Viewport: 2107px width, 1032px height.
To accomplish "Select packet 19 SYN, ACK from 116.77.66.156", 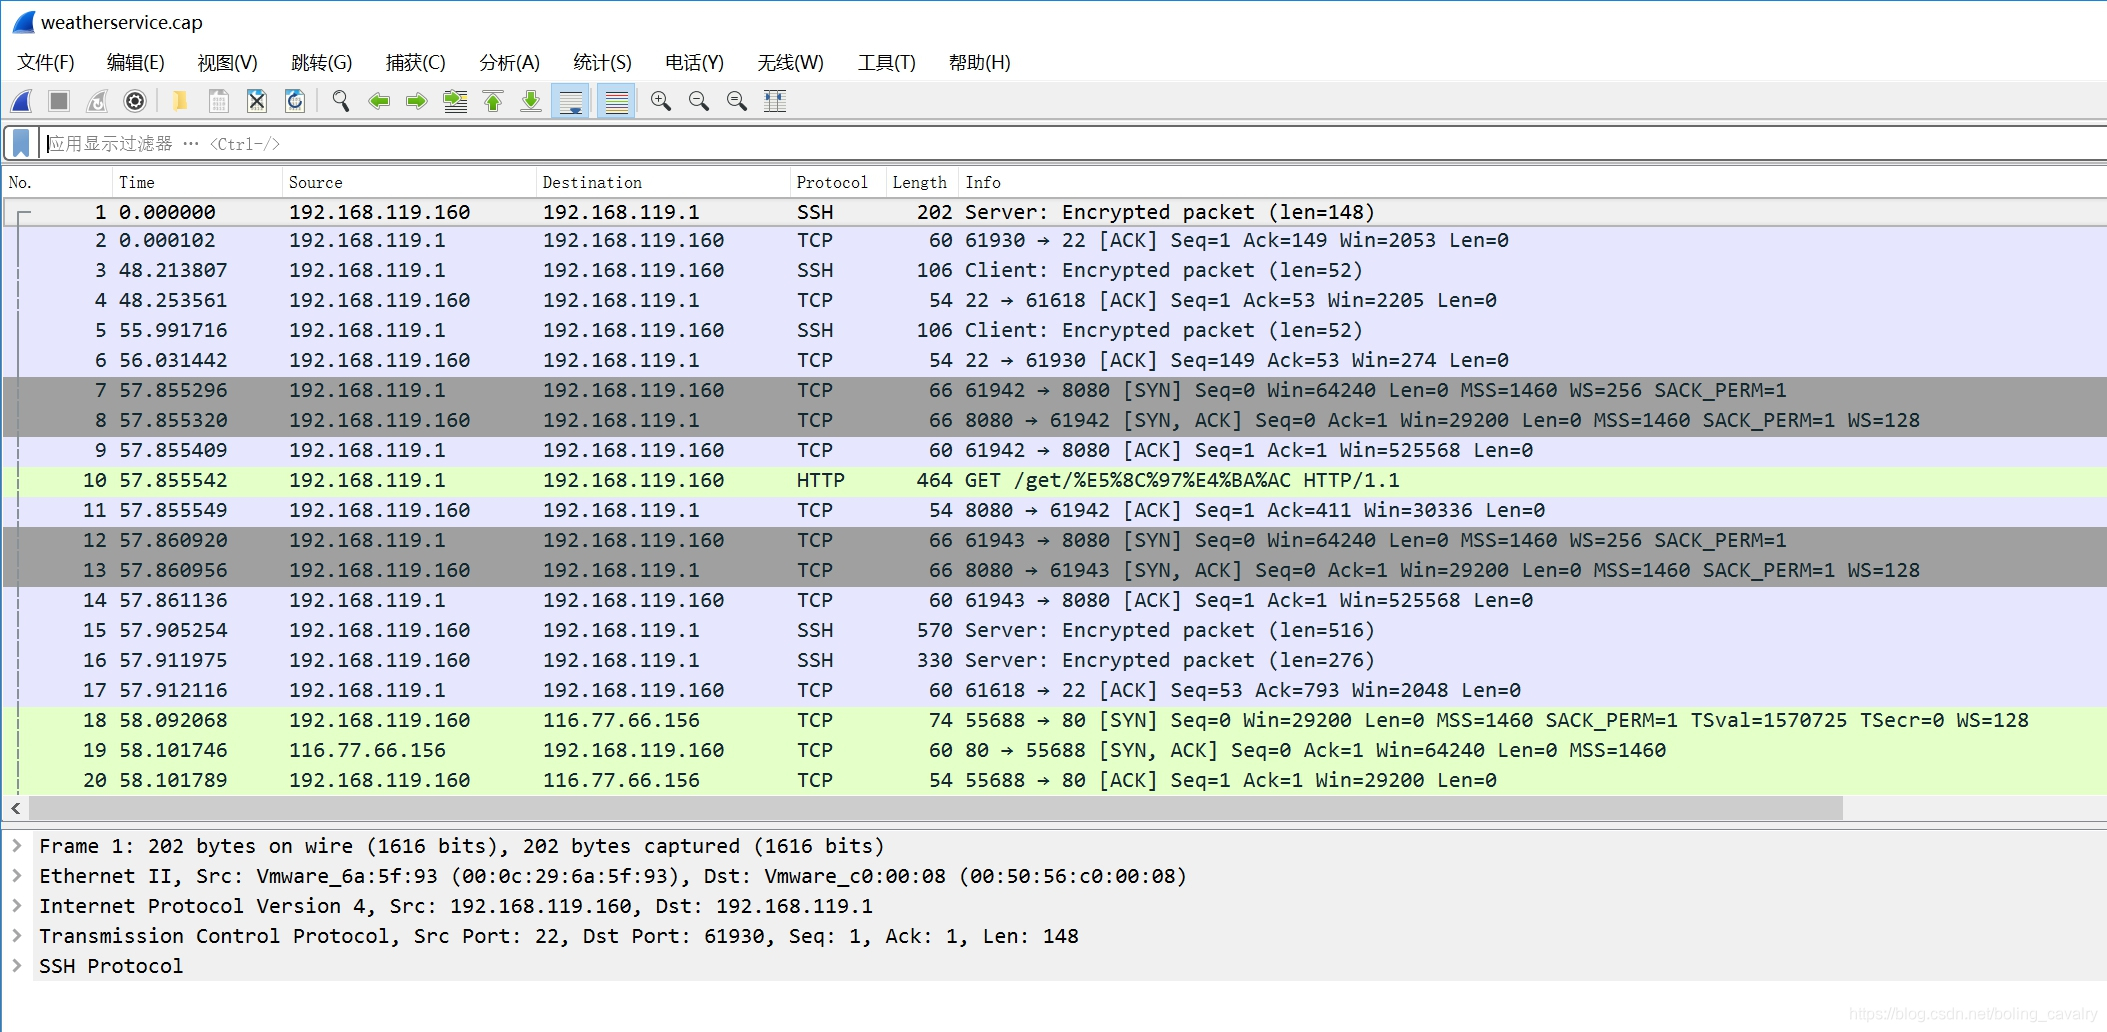I will pos(1054,751).
